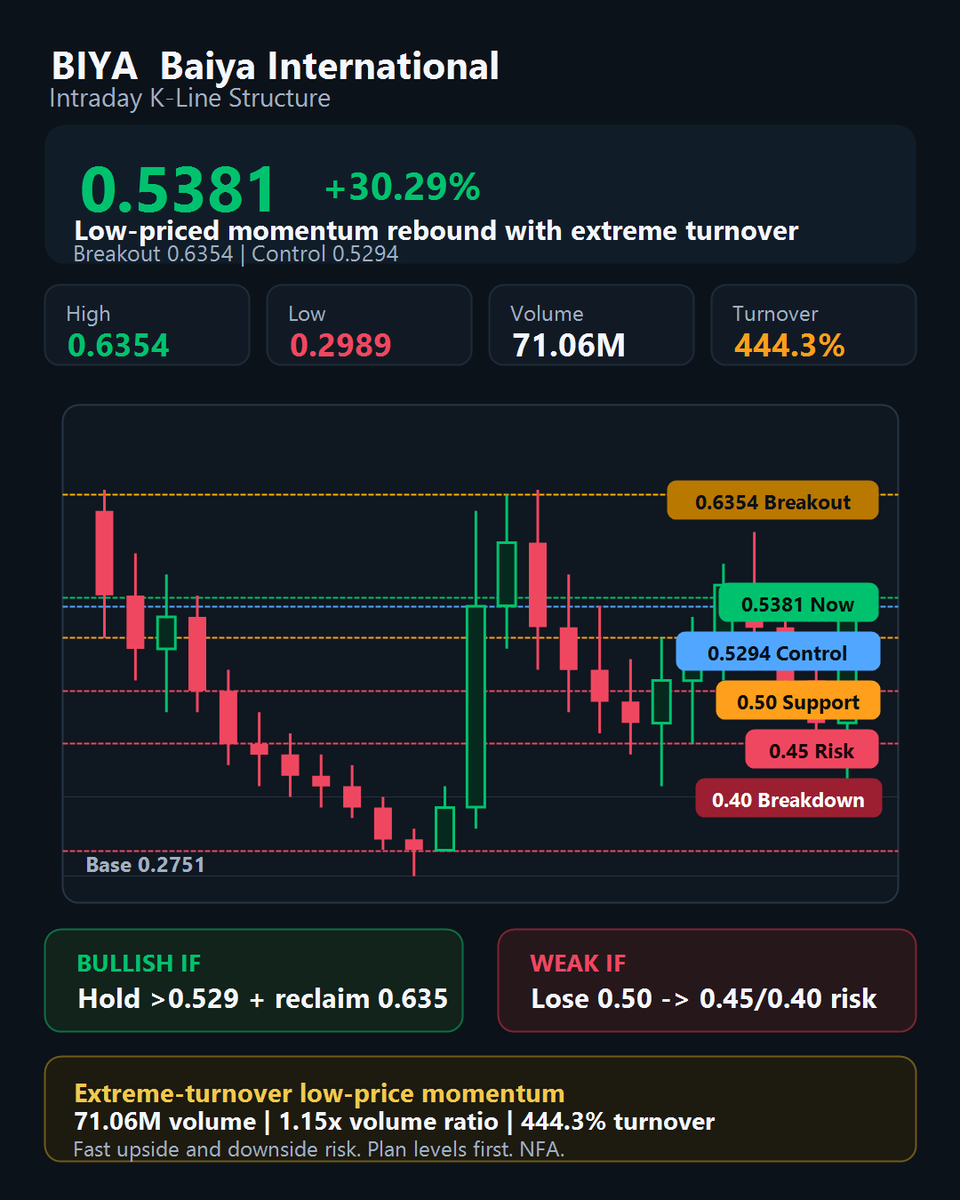Click the +30.29% change value
960x1200 pixels.
403,187
